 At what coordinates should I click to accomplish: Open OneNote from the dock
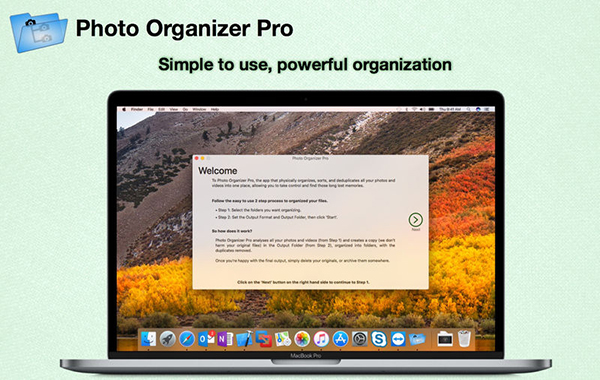click(225, 339)
